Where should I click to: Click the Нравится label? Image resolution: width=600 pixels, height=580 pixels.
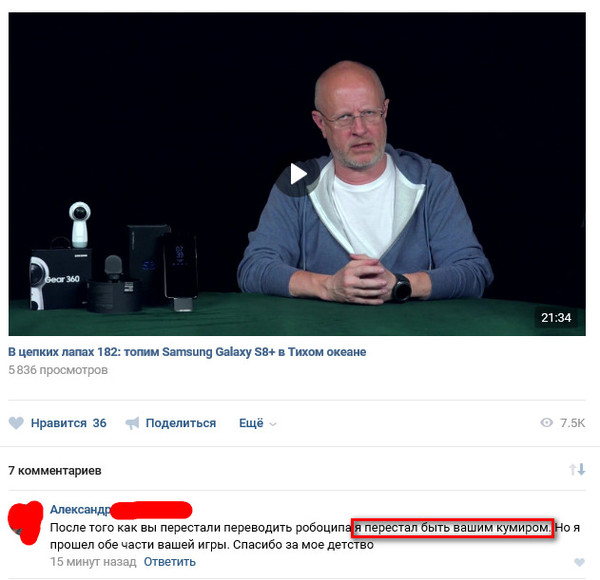coord(59,423)
